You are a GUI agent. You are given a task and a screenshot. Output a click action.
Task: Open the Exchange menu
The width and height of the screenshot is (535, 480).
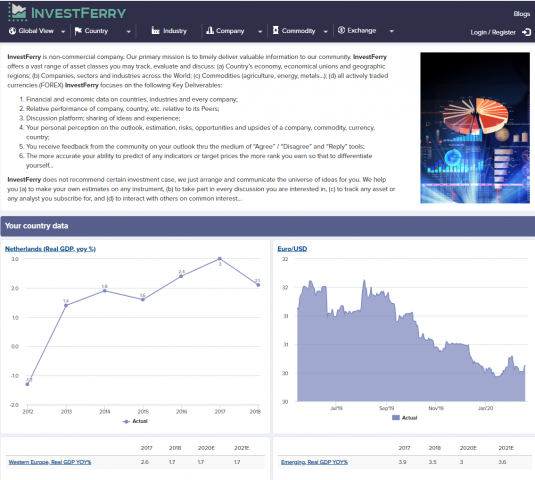(x=362, y=30)
